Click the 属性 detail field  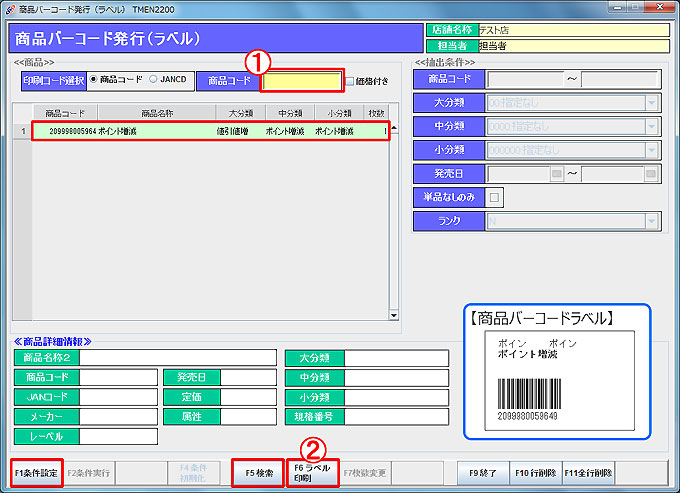248,417
